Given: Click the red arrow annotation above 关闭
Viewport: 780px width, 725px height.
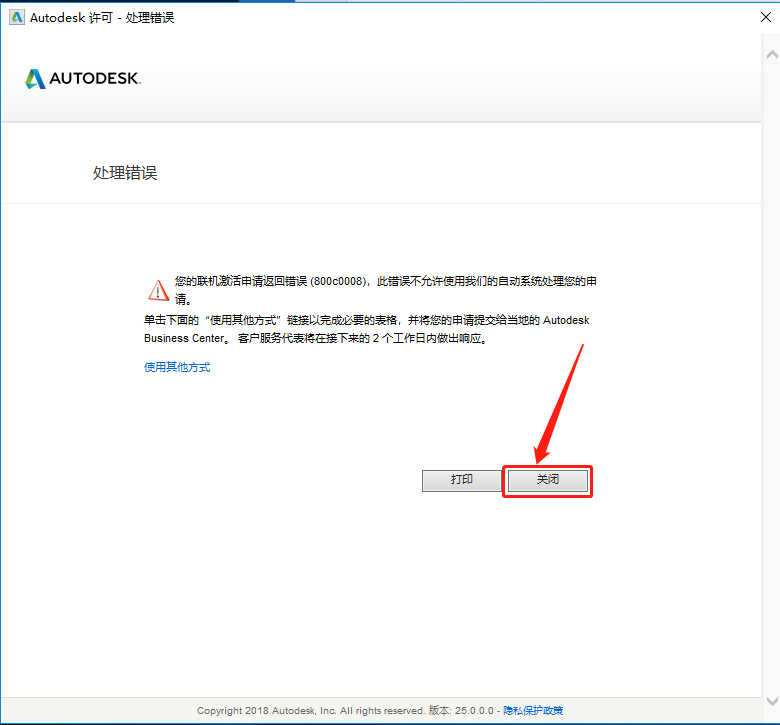Looking at the screenshot, I should pyautogui.click(x=558, y=404).
